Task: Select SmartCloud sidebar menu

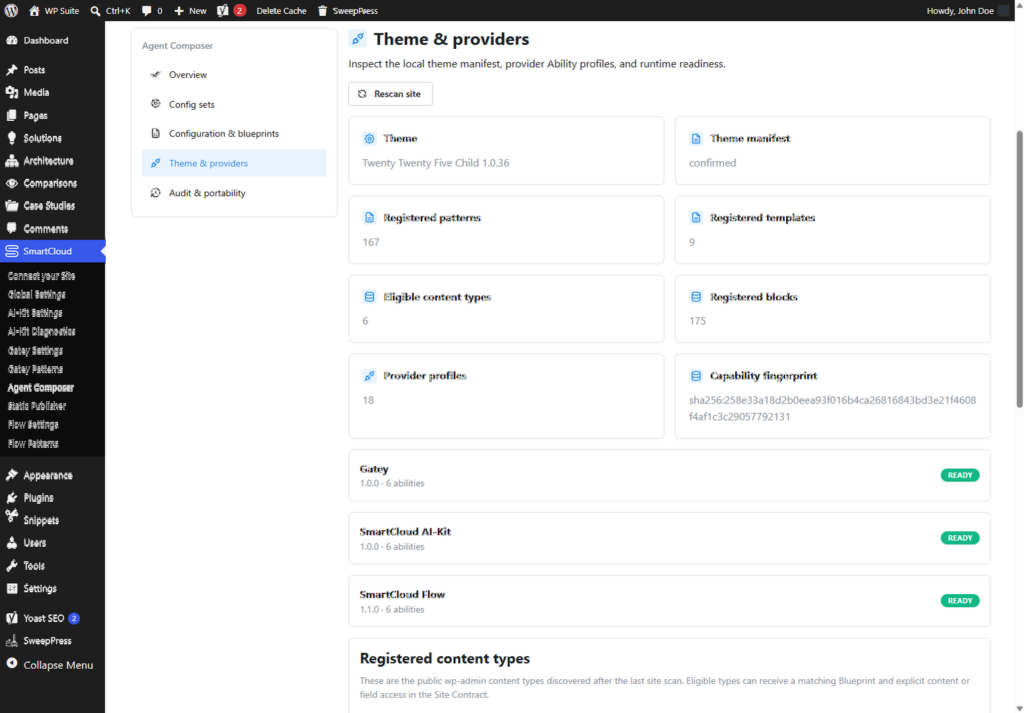Action: (52, 251)
